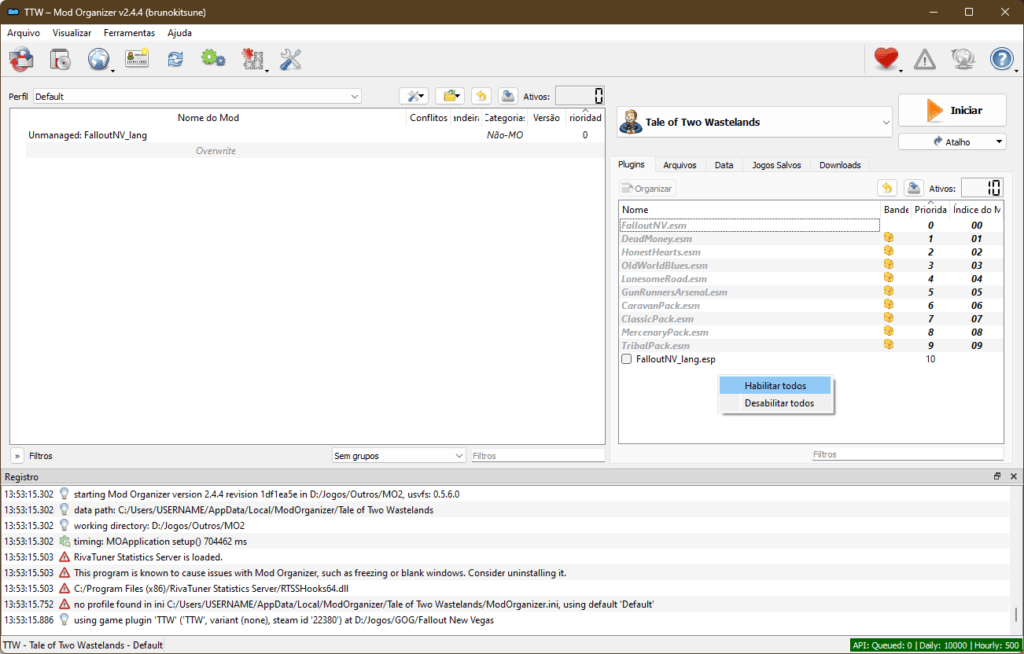This screenshot has height=654, width=1024.
Task: Open the profiles ID card icon
Action: click(137, 60)
